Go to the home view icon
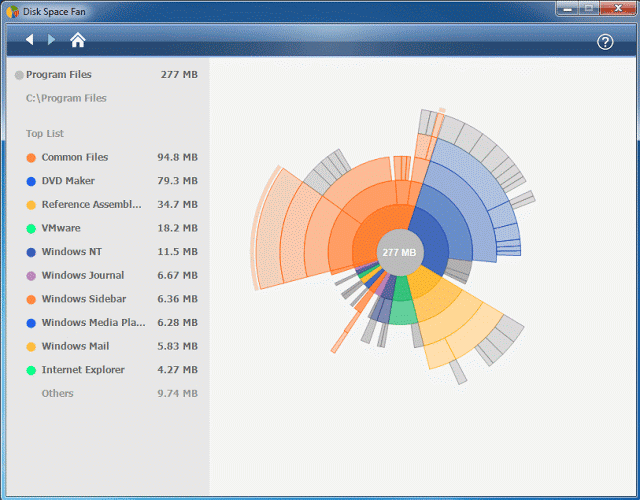Viewport: 640px width, 500px height. coord(78,40)
